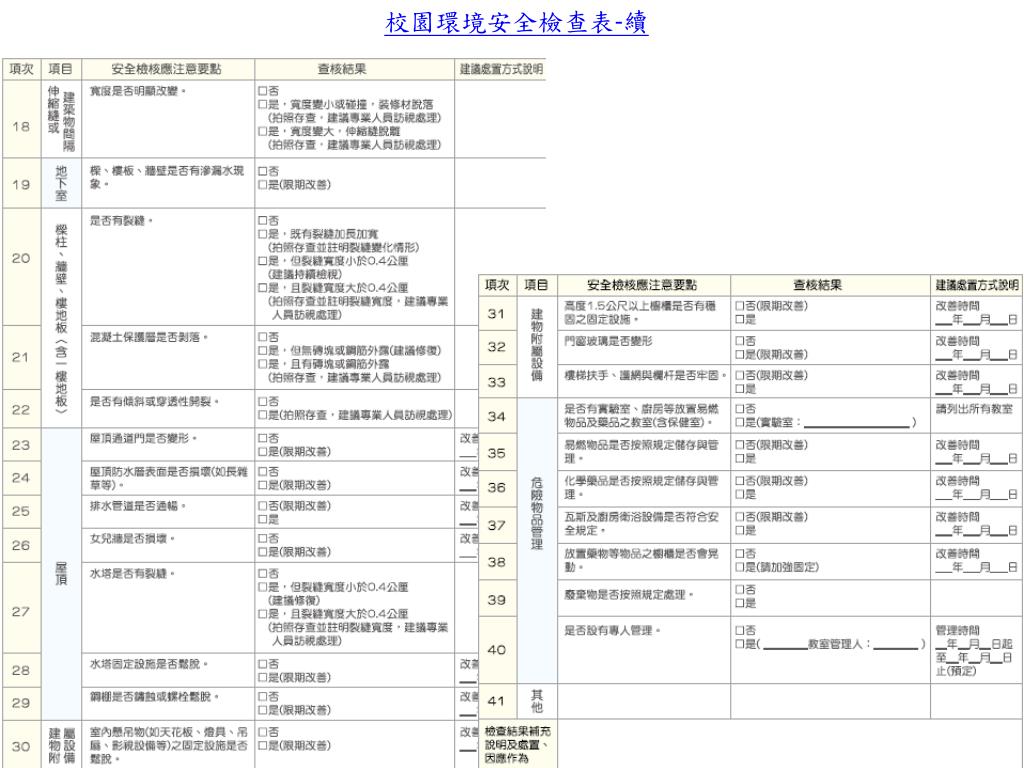Check 是(限期改善) for 鋼棚是否鏽蝕或螺栓鬆脫
Viewport: 1024px width, 768px height.
click(263, 710)
